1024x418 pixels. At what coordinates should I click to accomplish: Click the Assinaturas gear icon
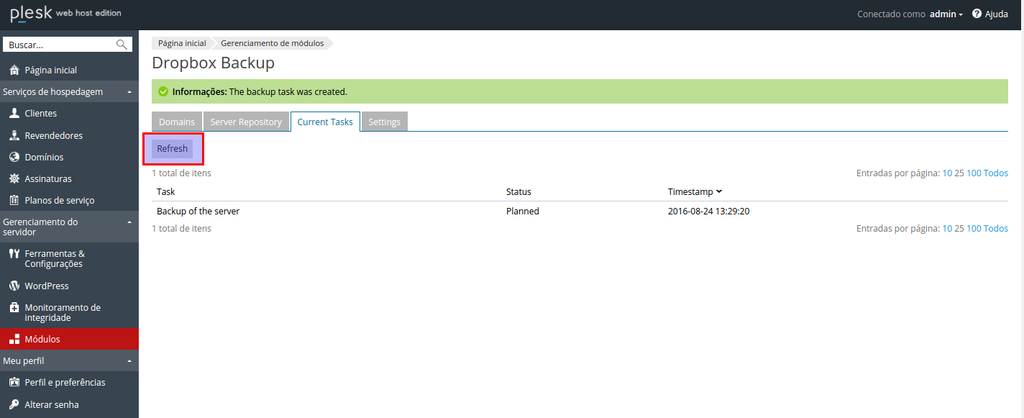pos(14,179)
